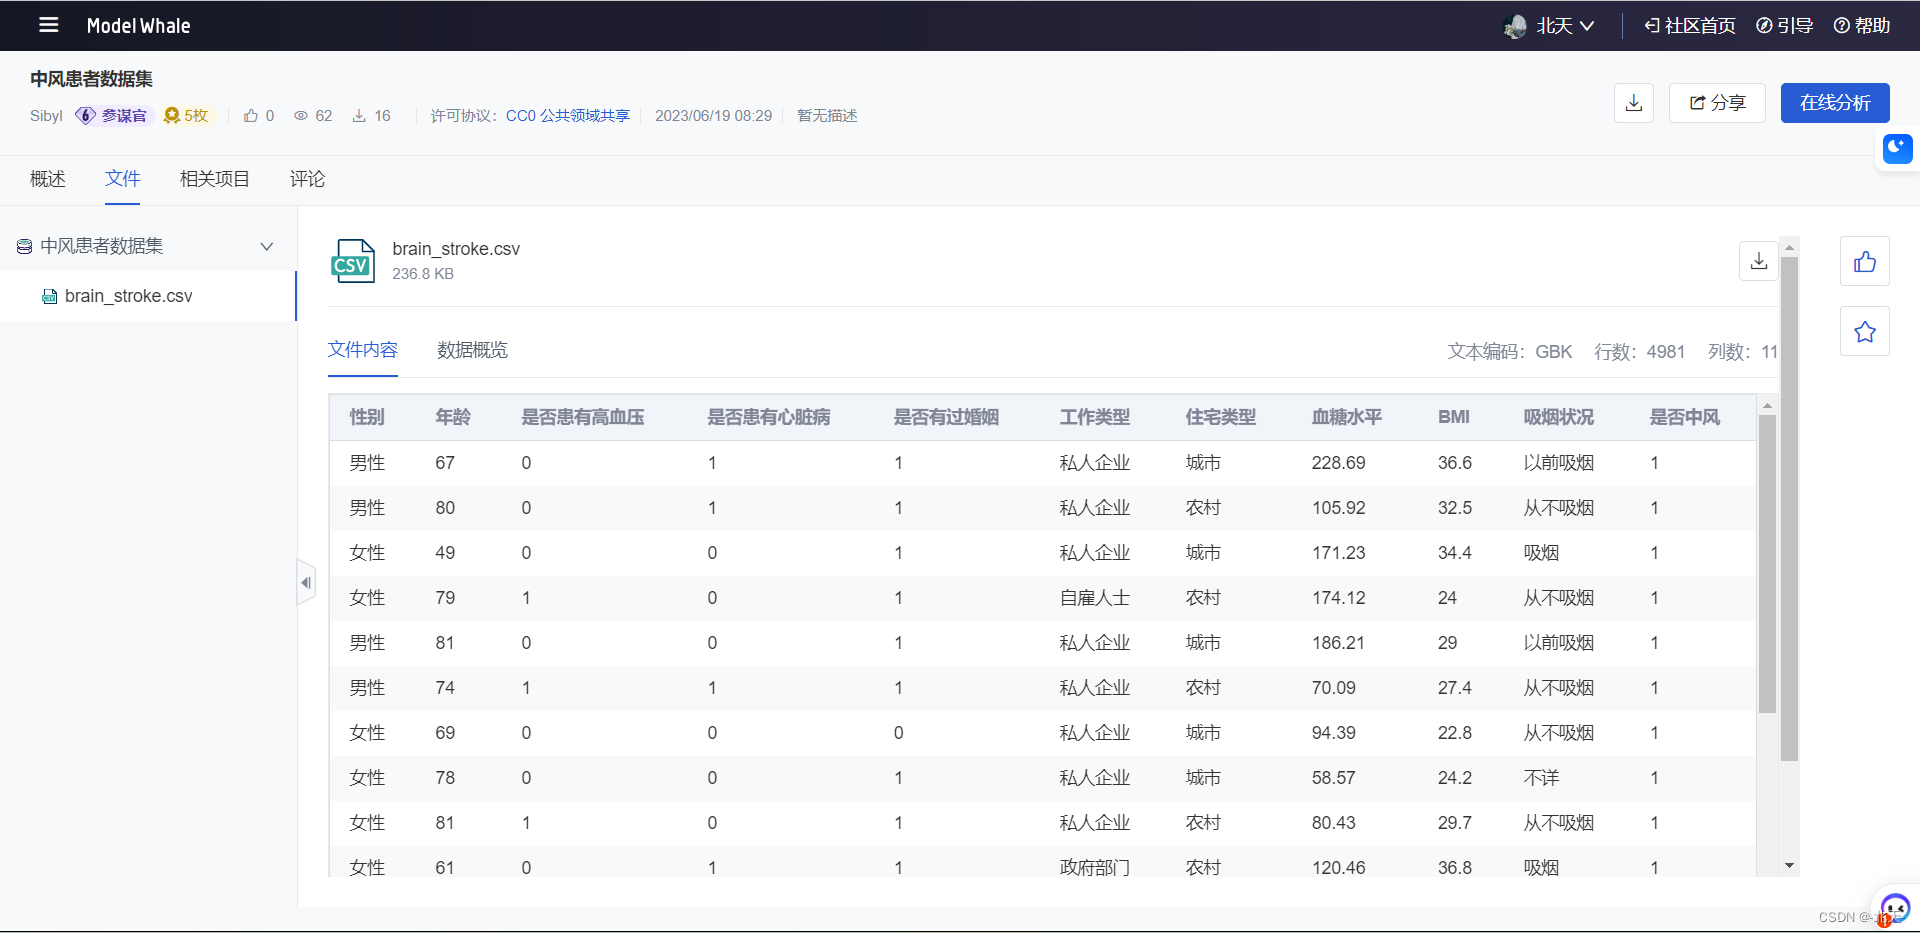Go to 社区首页 community home
The width and height of the screenshot is (1920, 933).
click(x=1690, y=26)
